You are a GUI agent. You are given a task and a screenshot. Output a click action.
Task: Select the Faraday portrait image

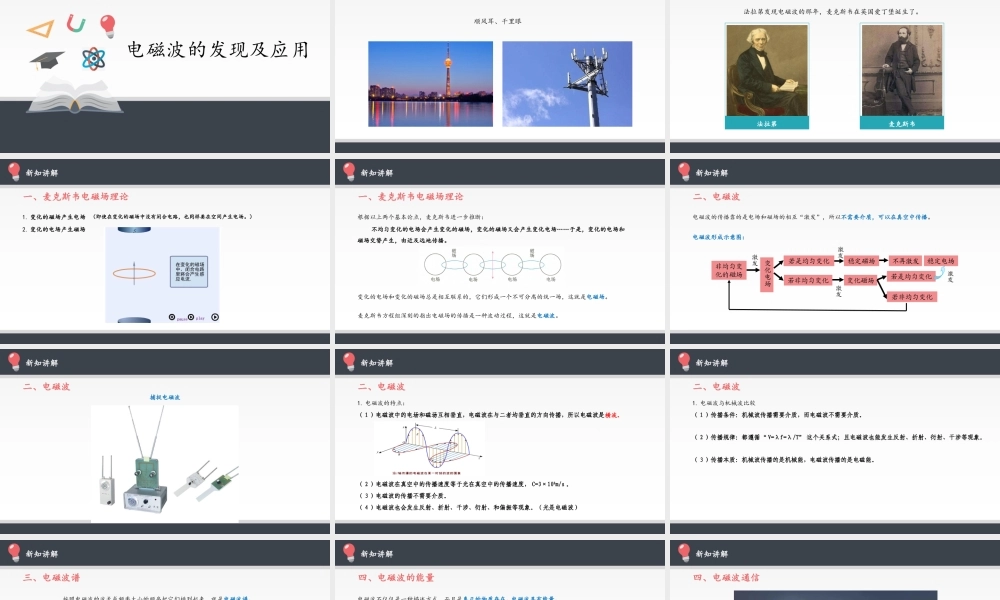[767, 70]
